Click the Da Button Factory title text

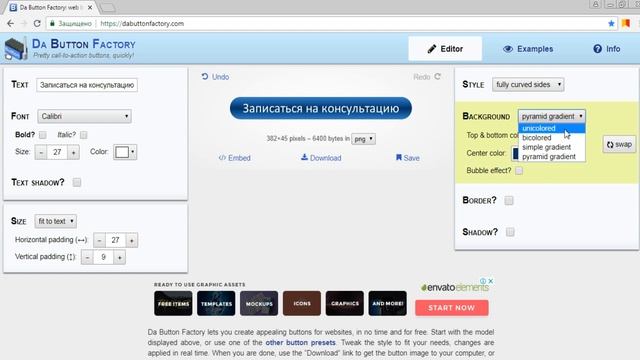click(84, 44)
